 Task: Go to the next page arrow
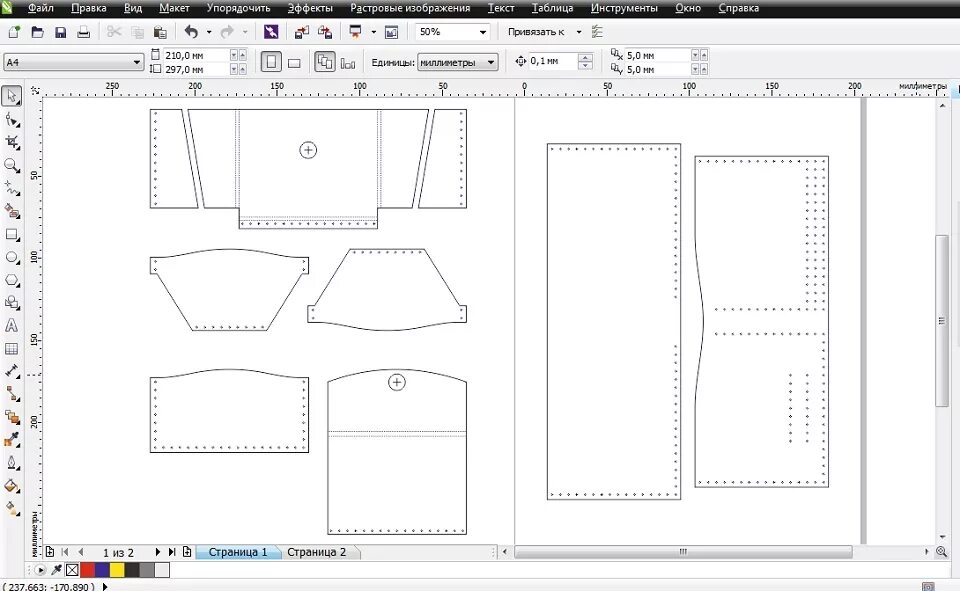tap(157, 552)
